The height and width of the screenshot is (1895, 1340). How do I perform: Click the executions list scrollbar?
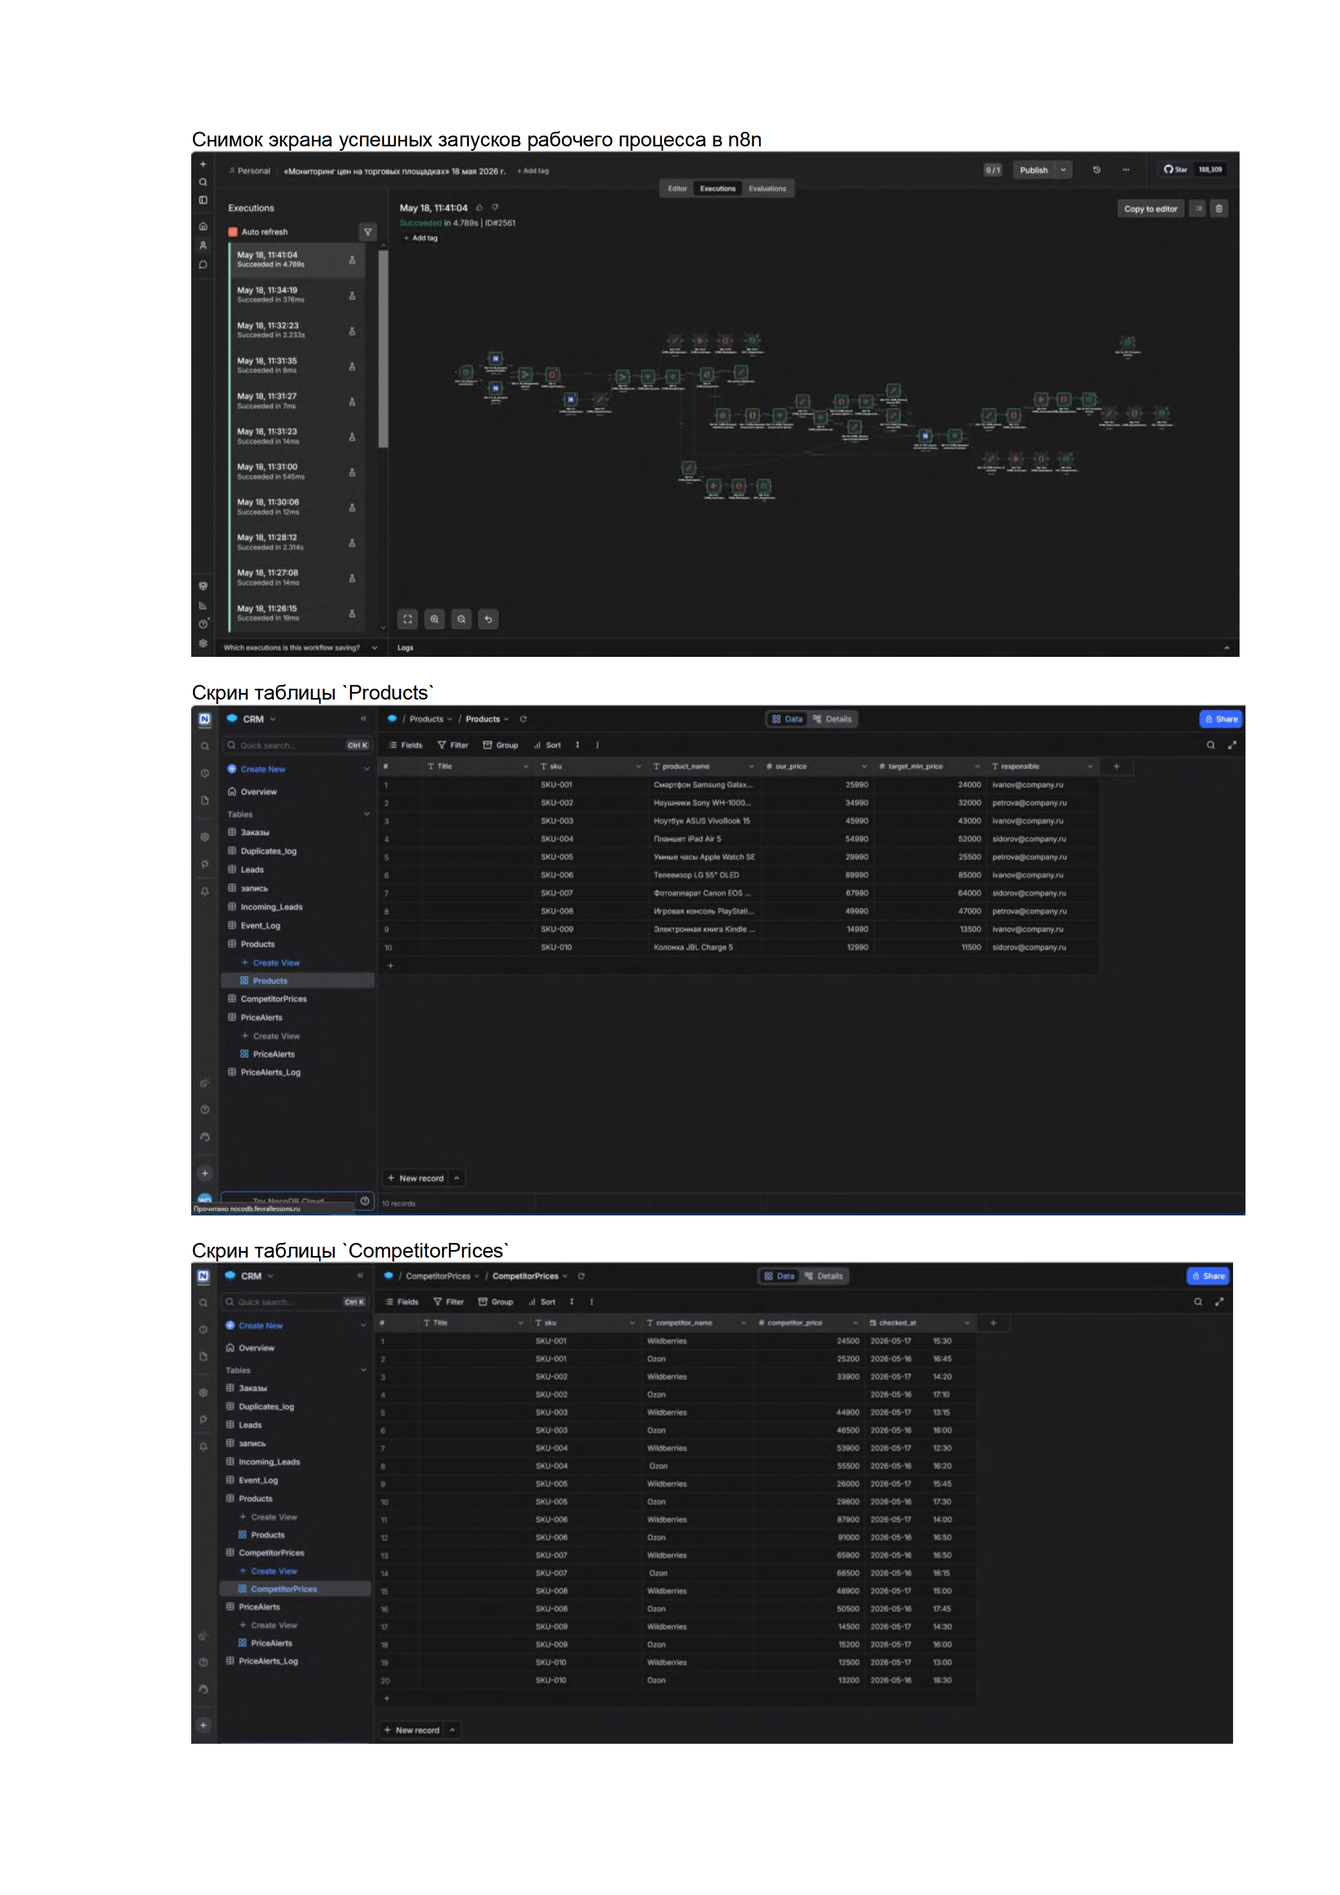tap(383, 348)
